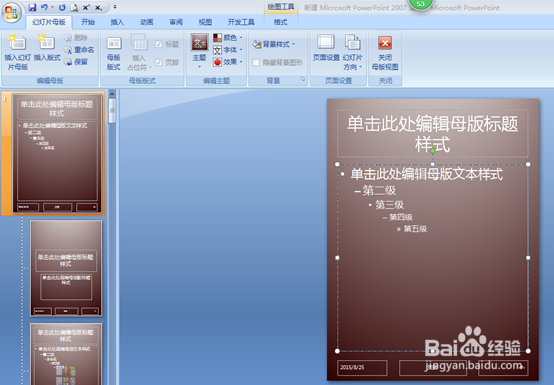Screen dimensions: 554x385
Task: Insert a new slide master (插入幻灯片母版)
Action: 17,52
